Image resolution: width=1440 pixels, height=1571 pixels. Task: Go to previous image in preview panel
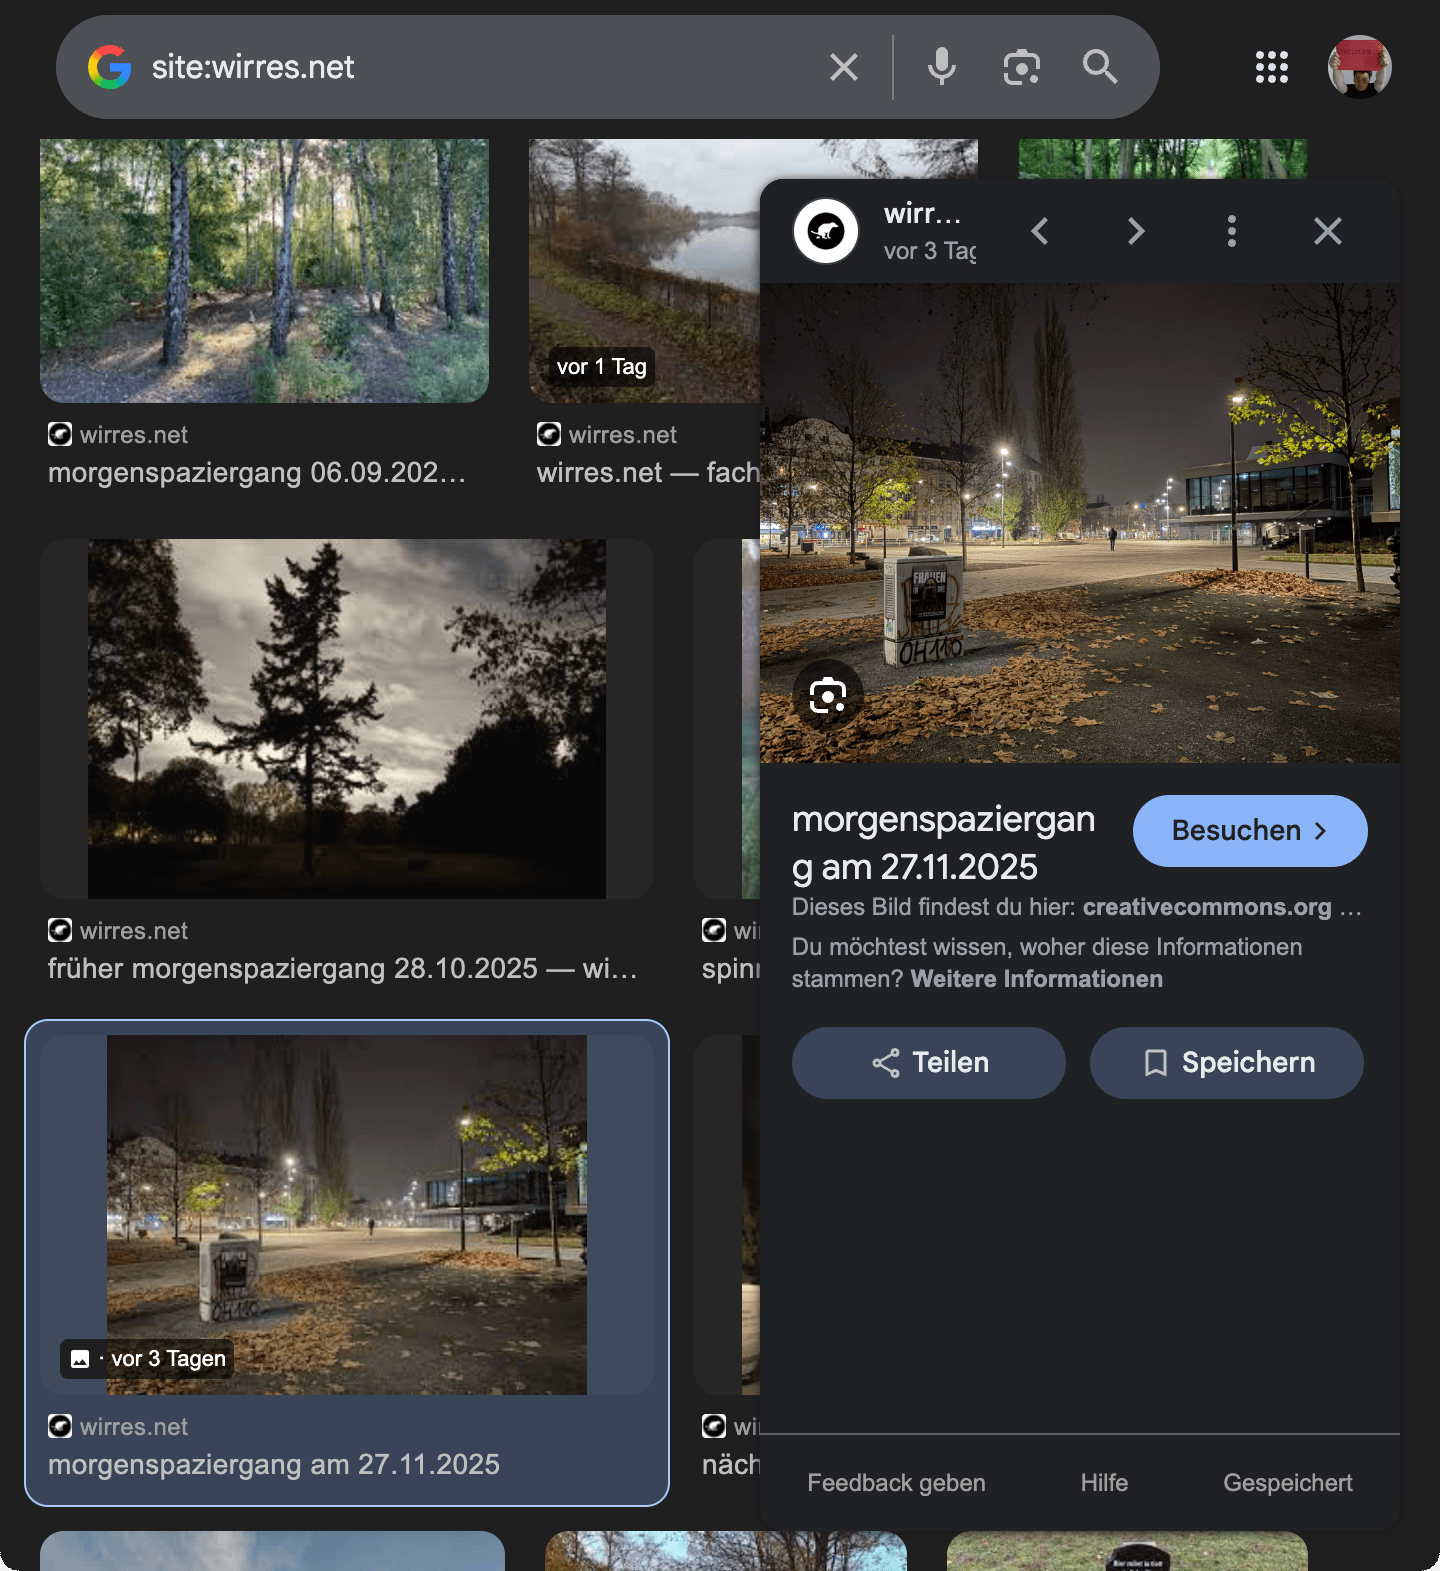point(1040,231)
